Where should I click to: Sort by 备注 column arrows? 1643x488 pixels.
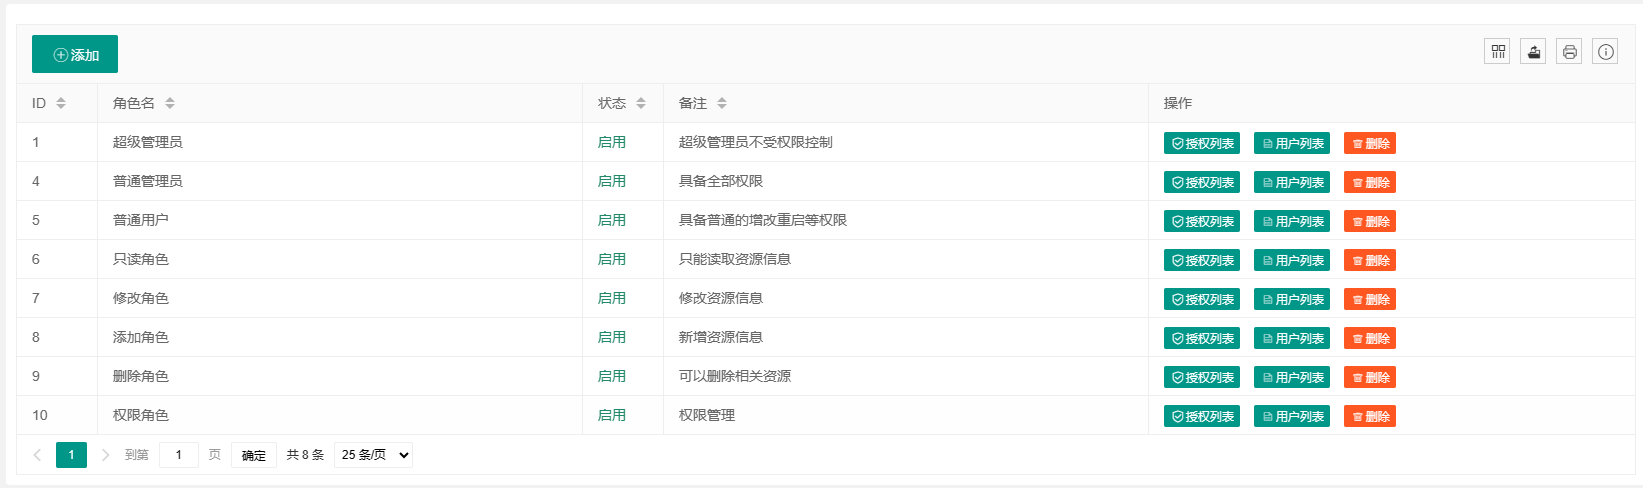click(x=722, y=103)
